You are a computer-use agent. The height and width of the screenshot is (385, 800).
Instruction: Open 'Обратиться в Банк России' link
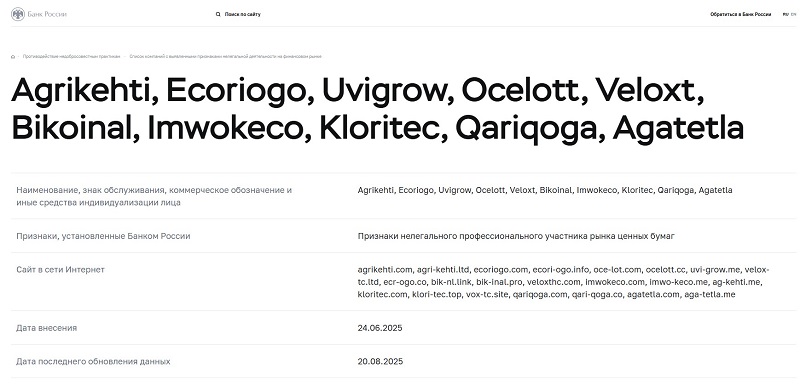coord(740,15)
